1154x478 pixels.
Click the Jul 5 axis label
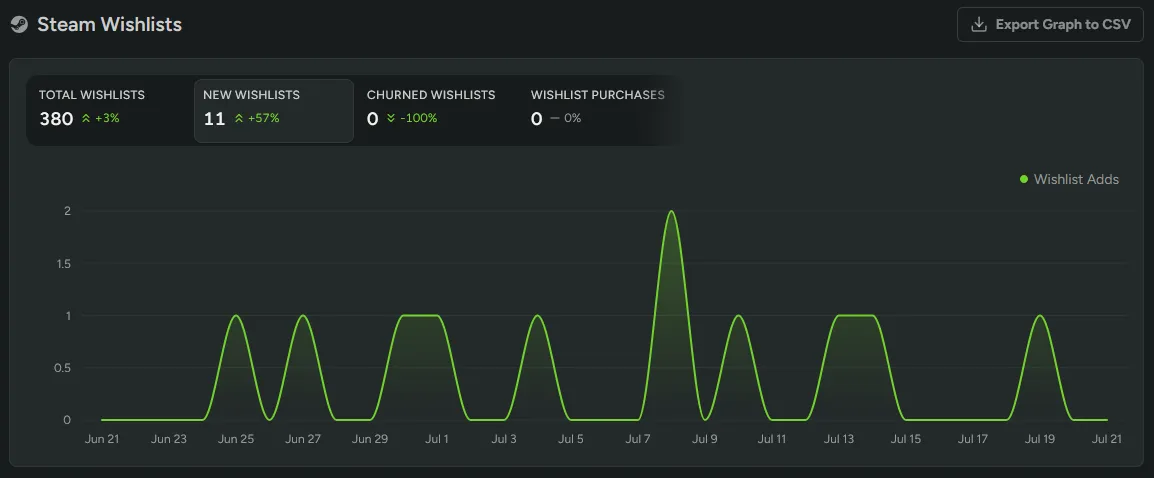pyautogui.click(x=570, y=439)
